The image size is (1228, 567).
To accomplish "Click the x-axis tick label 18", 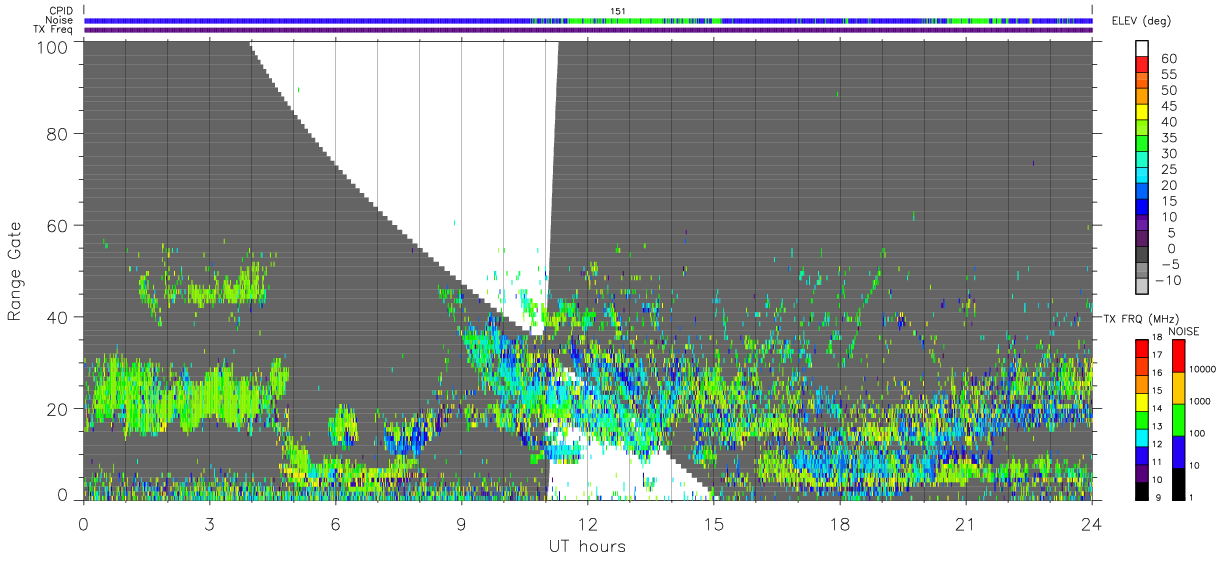I will [839, 524].
